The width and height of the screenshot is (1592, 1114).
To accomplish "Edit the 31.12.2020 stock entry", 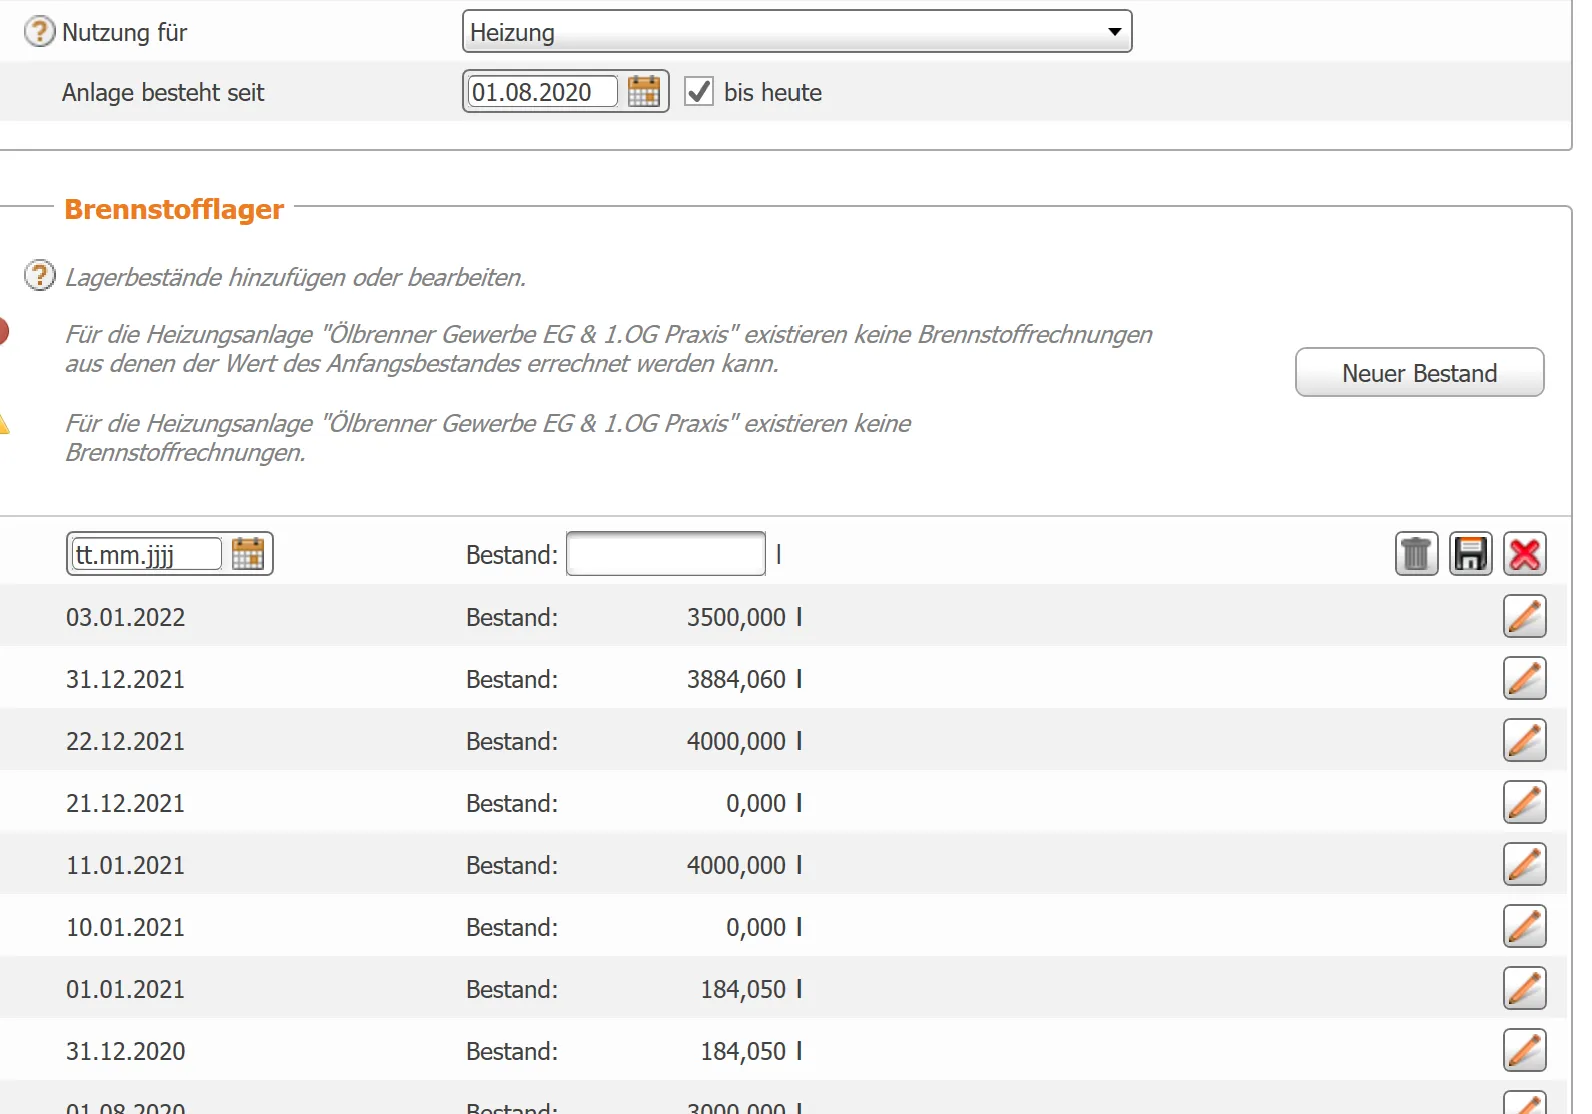I will (x=1524, y=1050).
